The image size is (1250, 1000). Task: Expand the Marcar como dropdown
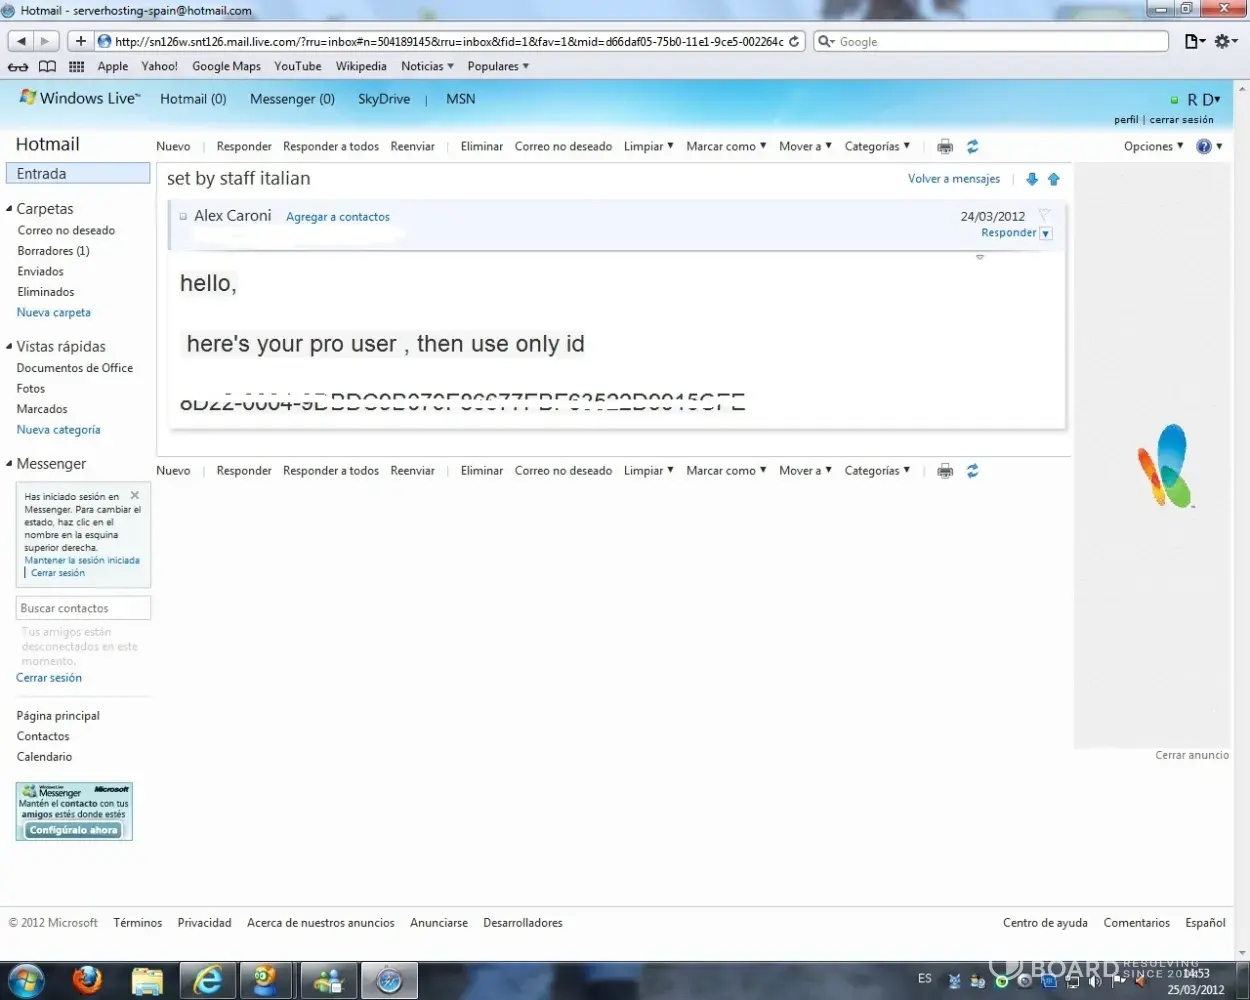point(726,147)
